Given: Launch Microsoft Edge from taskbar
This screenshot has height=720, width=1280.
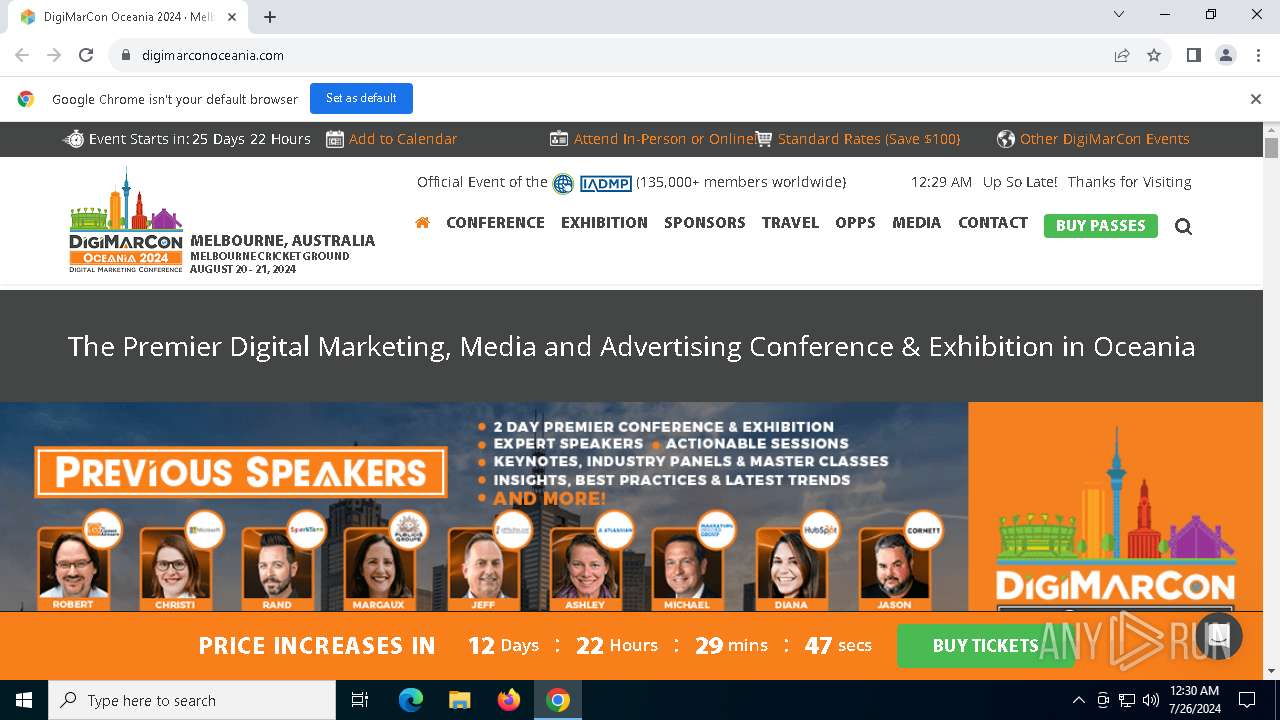Looking at the screenshot, I should click(411, 700).
